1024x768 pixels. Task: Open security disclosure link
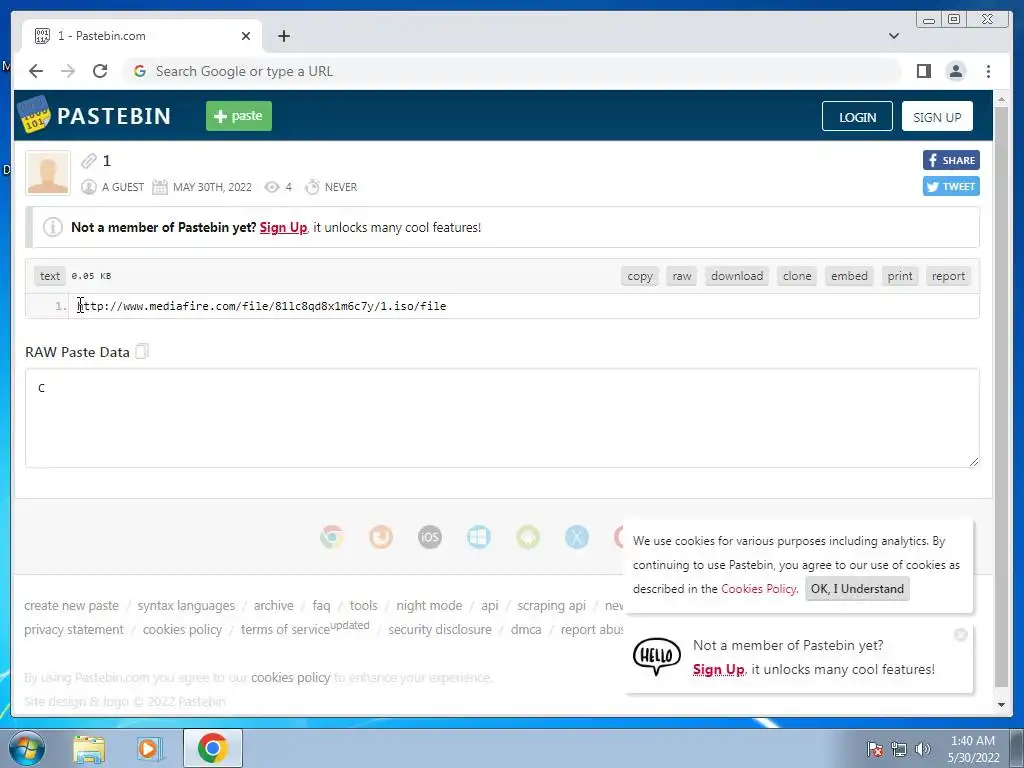pyautogui.click(x=440, y=630)
